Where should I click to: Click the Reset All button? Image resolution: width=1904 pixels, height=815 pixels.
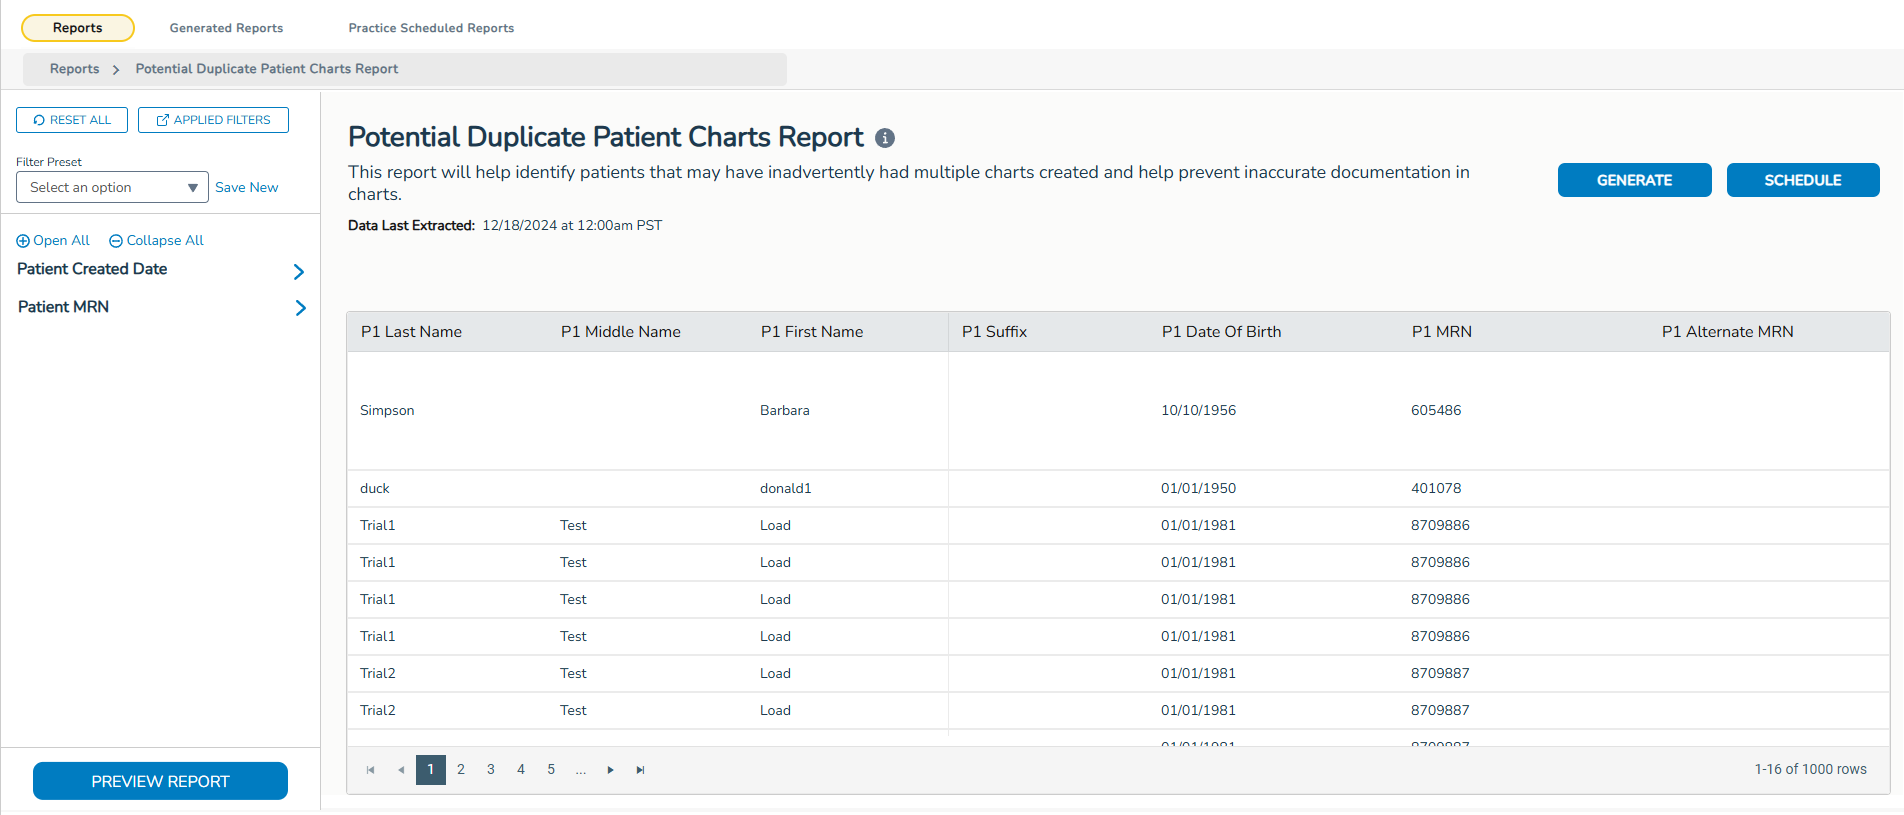click(72, 120)
